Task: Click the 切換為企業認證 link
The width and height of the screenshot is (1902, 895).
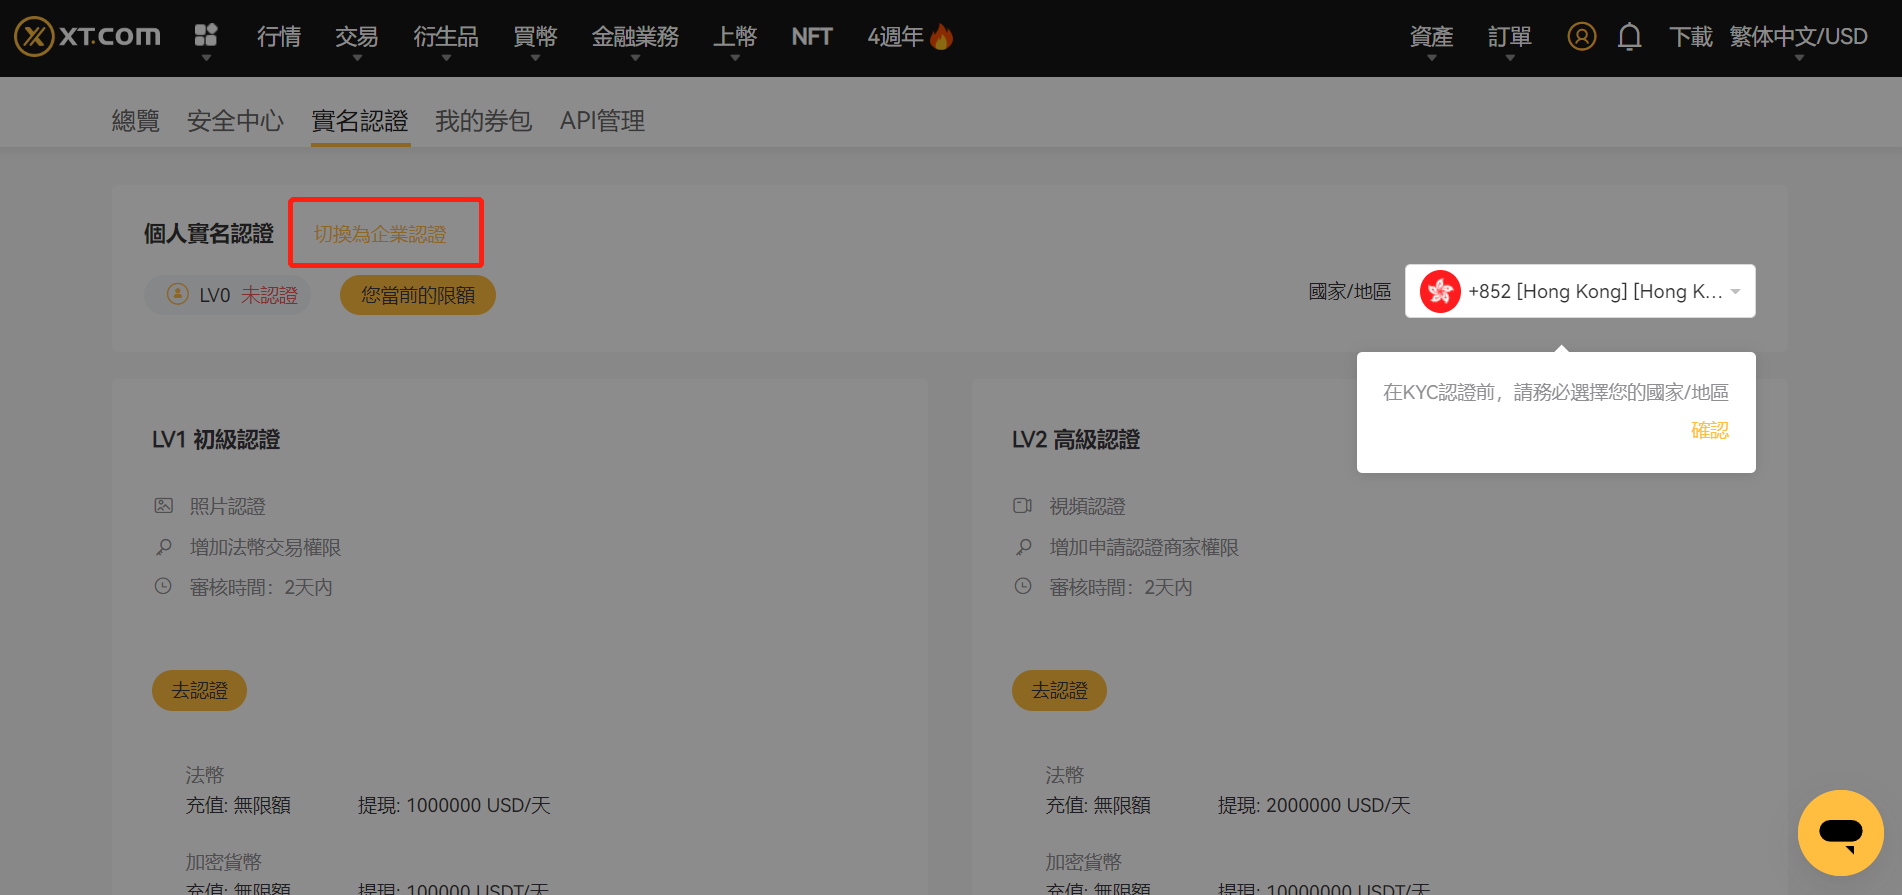Action: point(381,234)
